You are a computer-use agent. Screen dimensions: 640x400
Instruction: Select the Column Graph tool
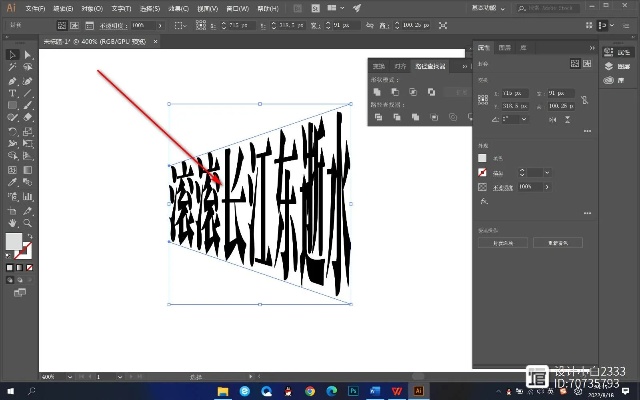coord(28,197)
